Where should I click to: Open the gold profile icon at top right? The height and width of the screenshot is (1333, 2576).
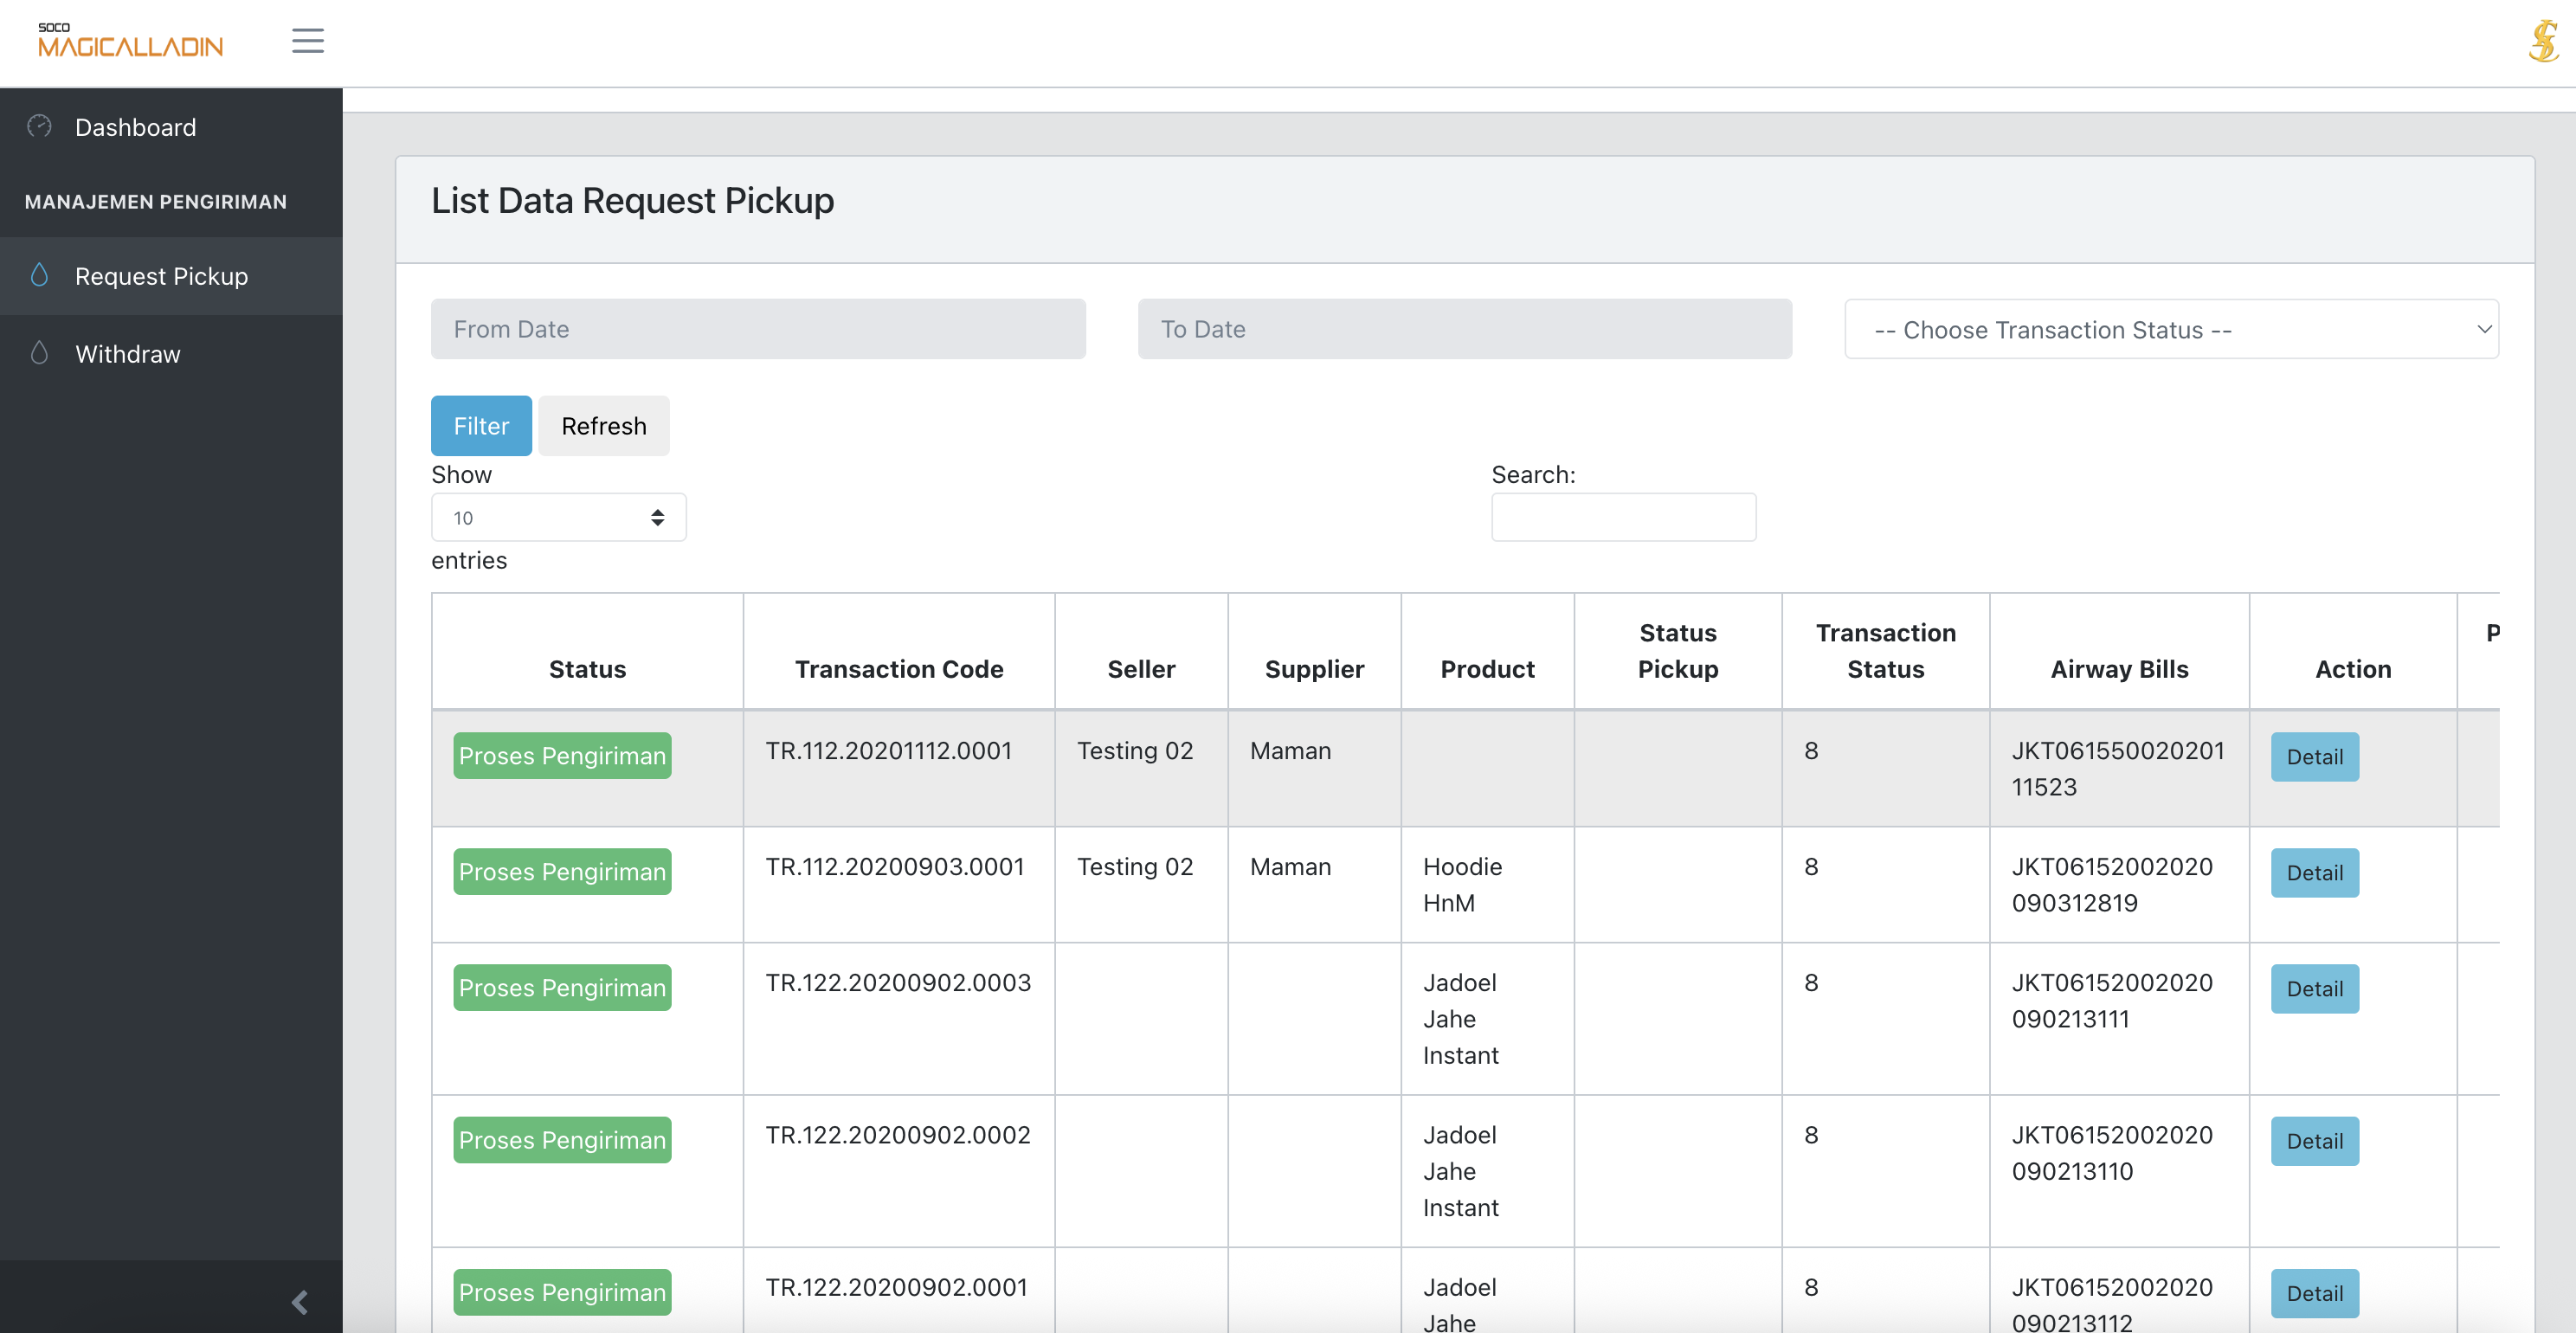point(2542,41)
